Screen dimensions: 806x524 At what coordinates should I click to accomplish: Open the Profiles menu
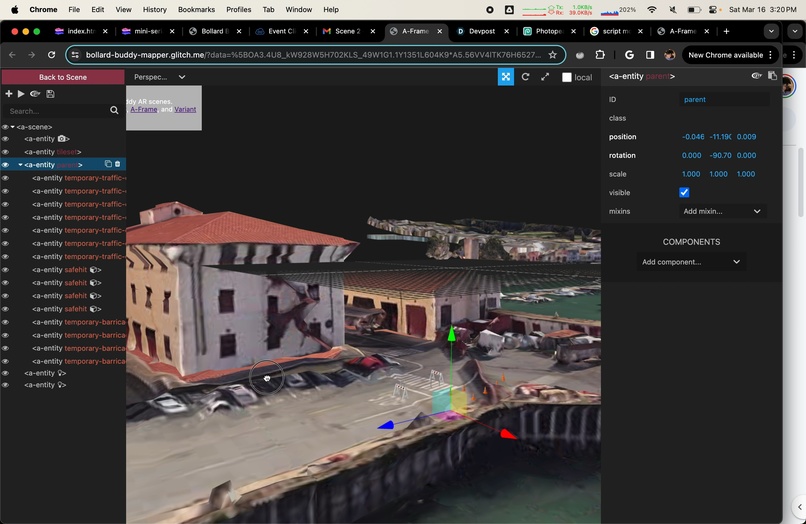coord(239,9)
